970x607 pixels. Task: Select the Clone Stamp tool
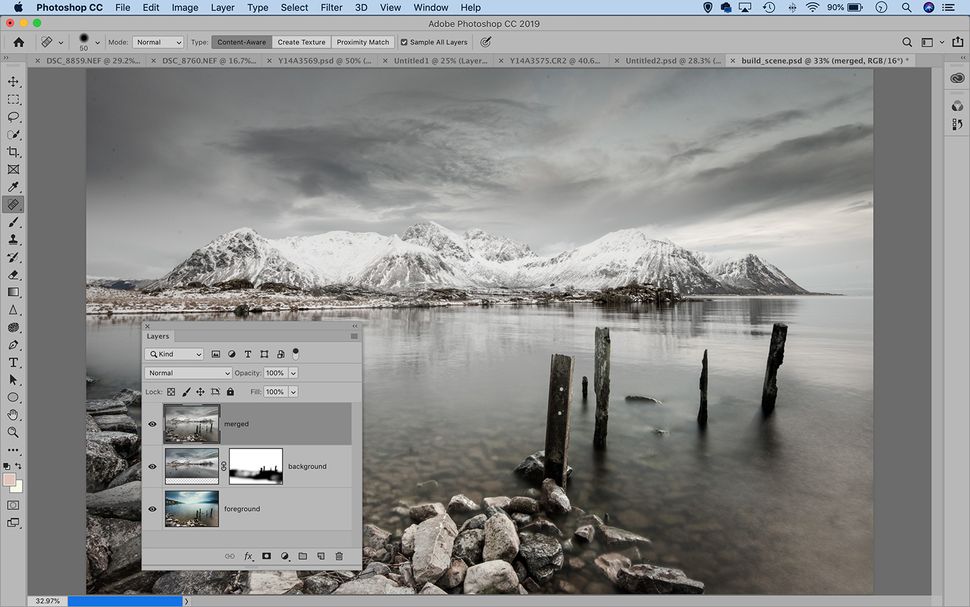(x=13, y=240)
